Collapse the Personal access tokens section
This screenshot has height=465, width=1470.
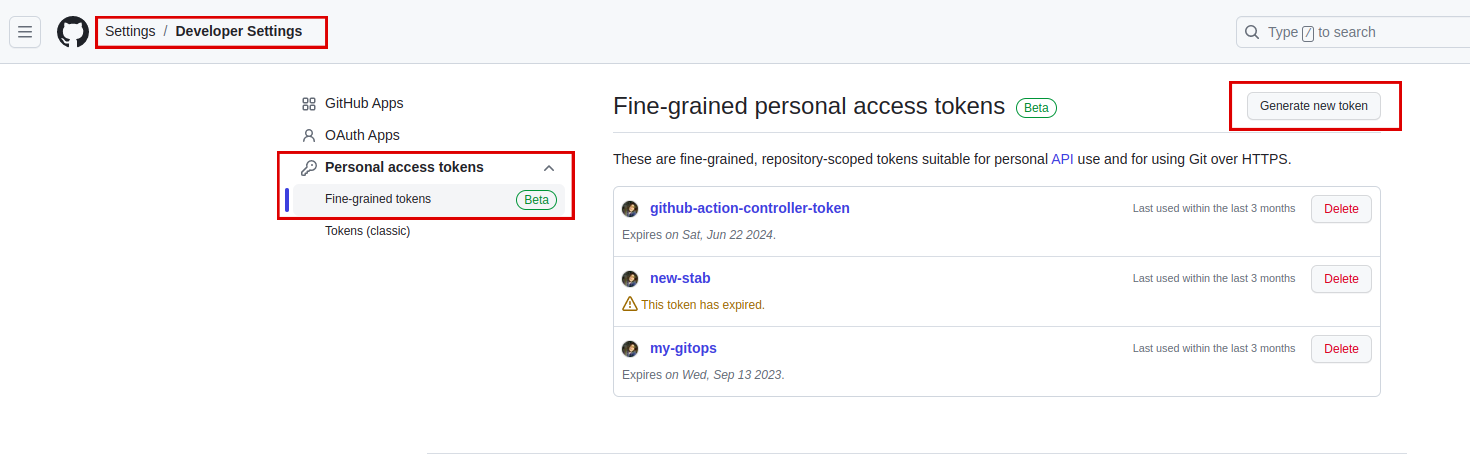tap(549, 168)
